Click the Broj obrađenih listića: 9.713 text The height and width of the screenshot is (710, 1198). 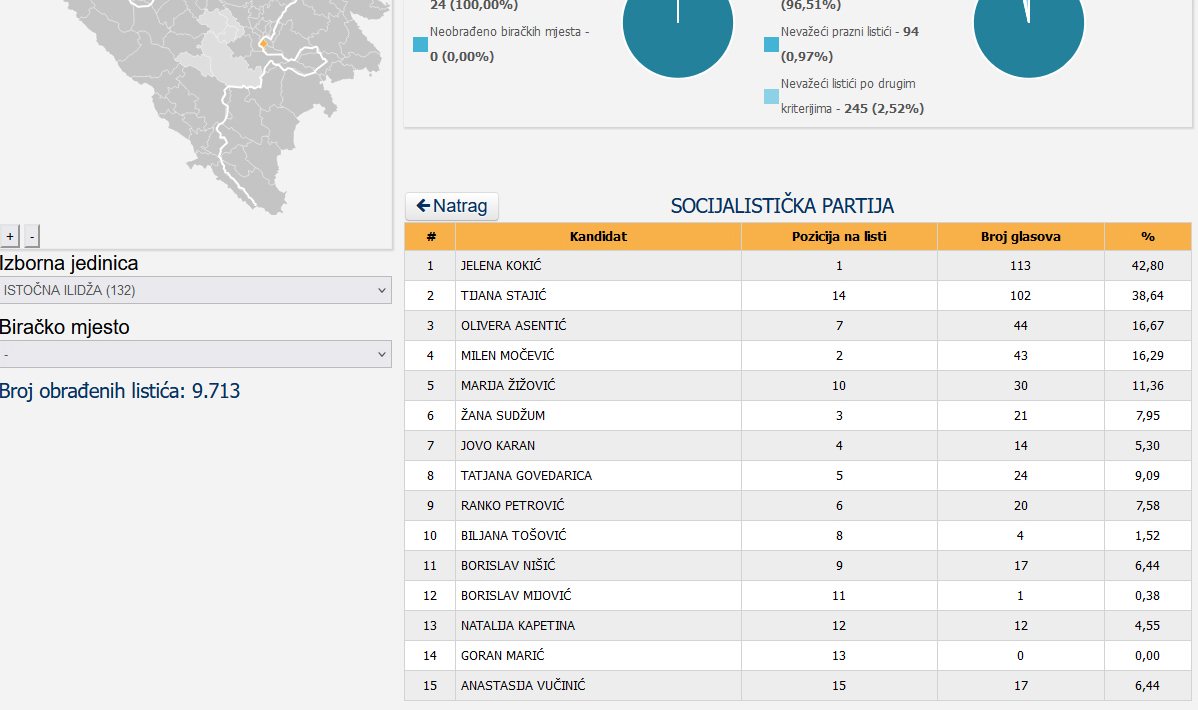pos(120,391)
